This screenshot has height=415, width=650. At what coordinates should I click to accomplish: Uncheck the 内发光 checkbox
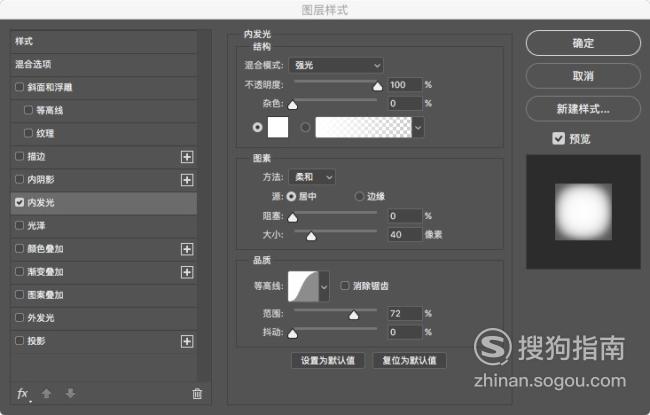click(x=19, y=202)
